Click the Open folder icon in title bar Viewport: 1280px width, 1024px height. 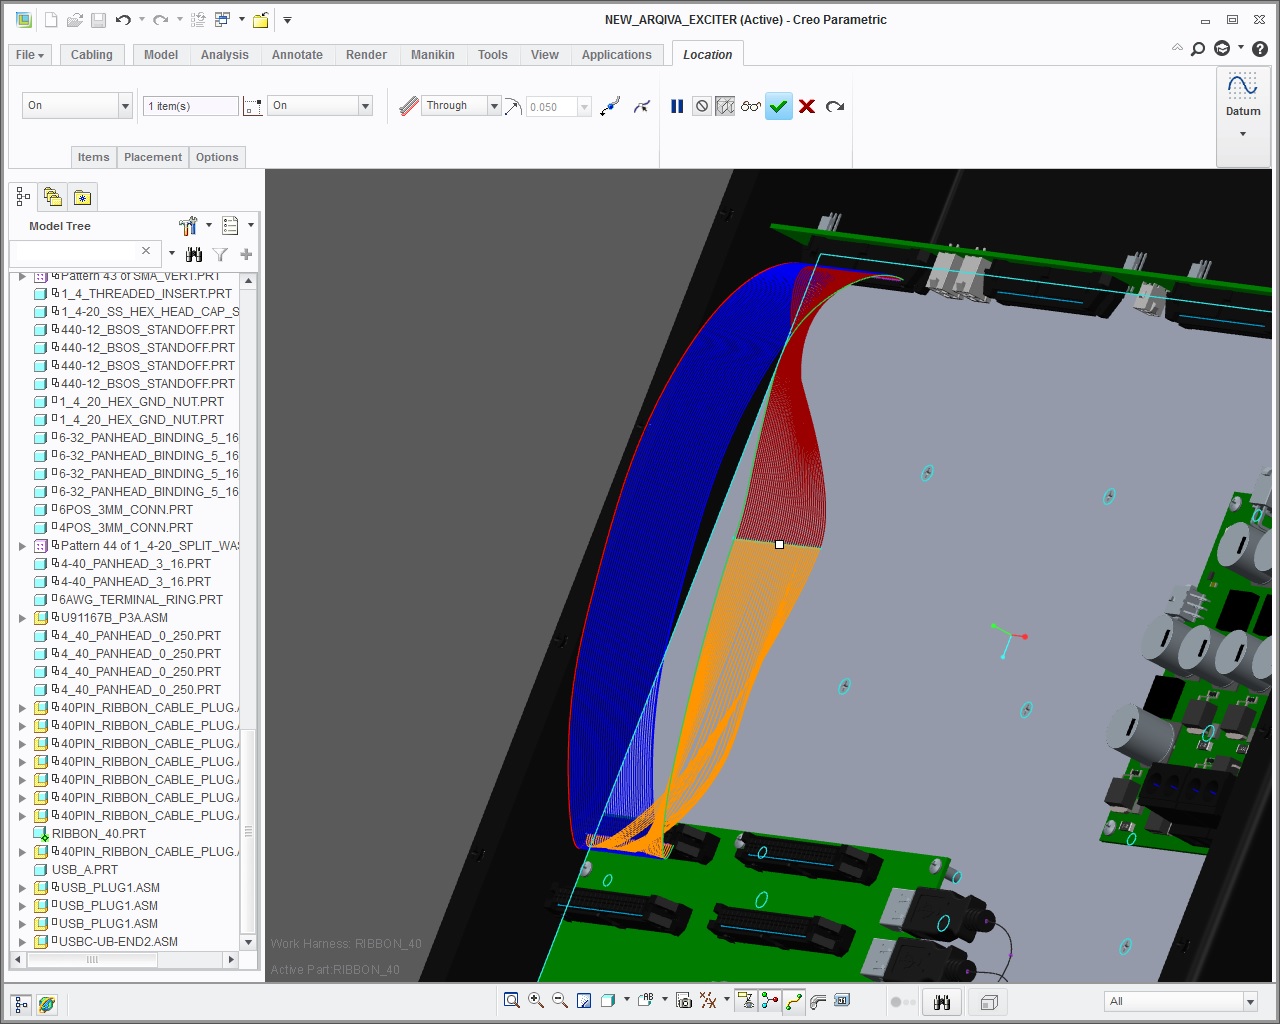74,20
